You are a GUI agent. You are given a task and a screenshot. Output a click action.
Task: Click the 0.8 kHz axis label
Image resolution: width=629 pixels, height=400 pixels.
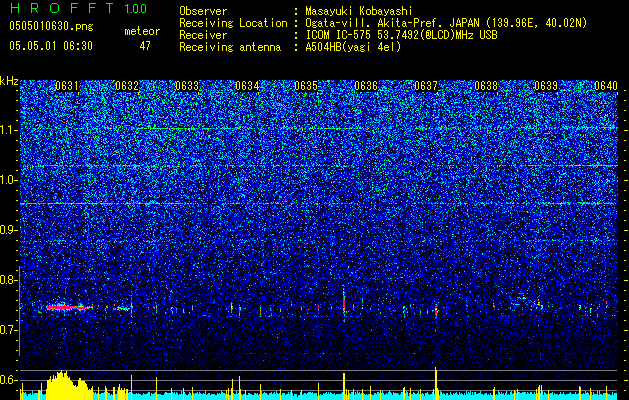[9, 280]
